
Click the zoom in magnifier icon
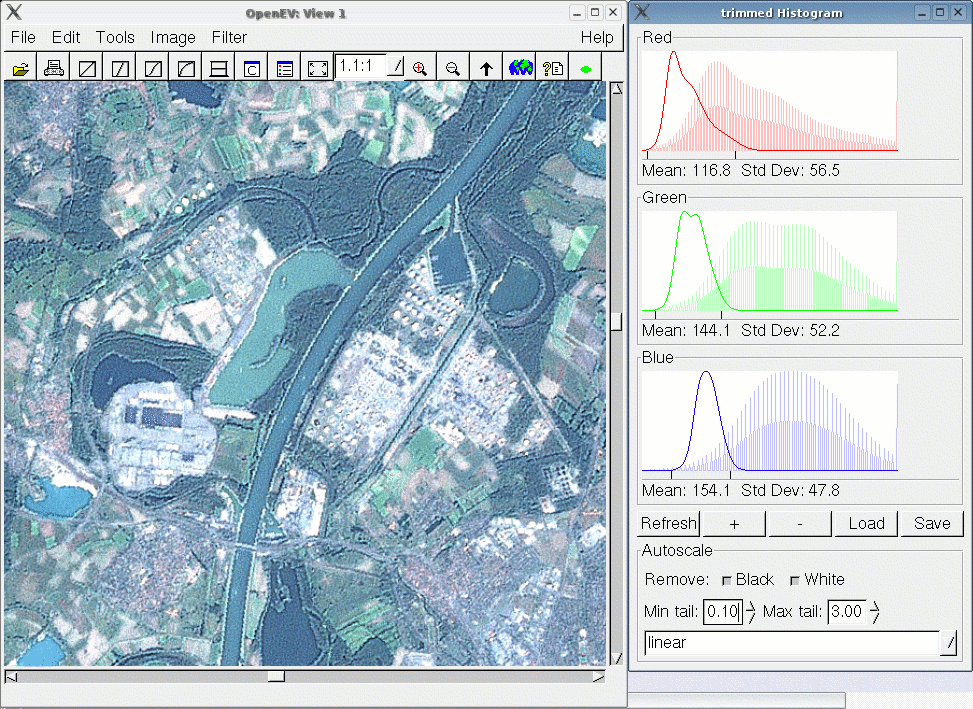pos(420,69)
